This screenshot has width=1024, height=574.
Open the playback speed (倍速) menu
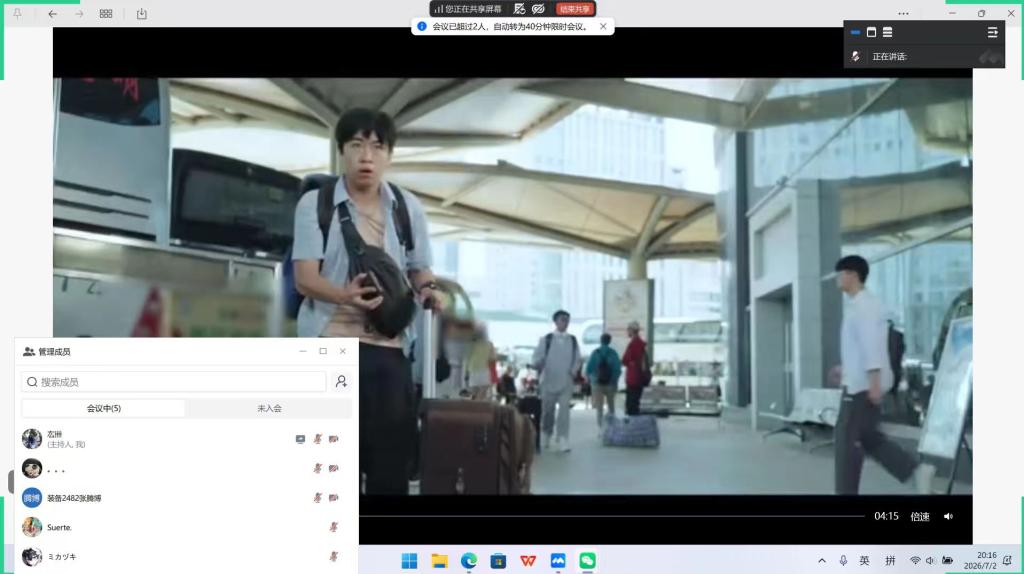click(920, 517)
